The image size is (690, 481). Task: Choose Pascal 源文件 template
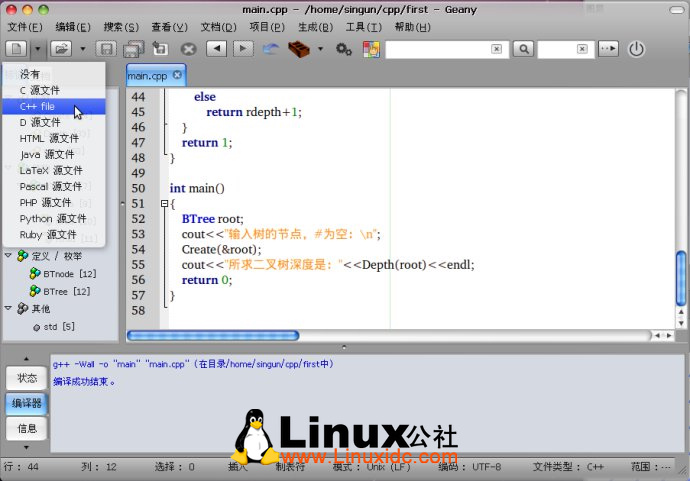coord(54,187)
